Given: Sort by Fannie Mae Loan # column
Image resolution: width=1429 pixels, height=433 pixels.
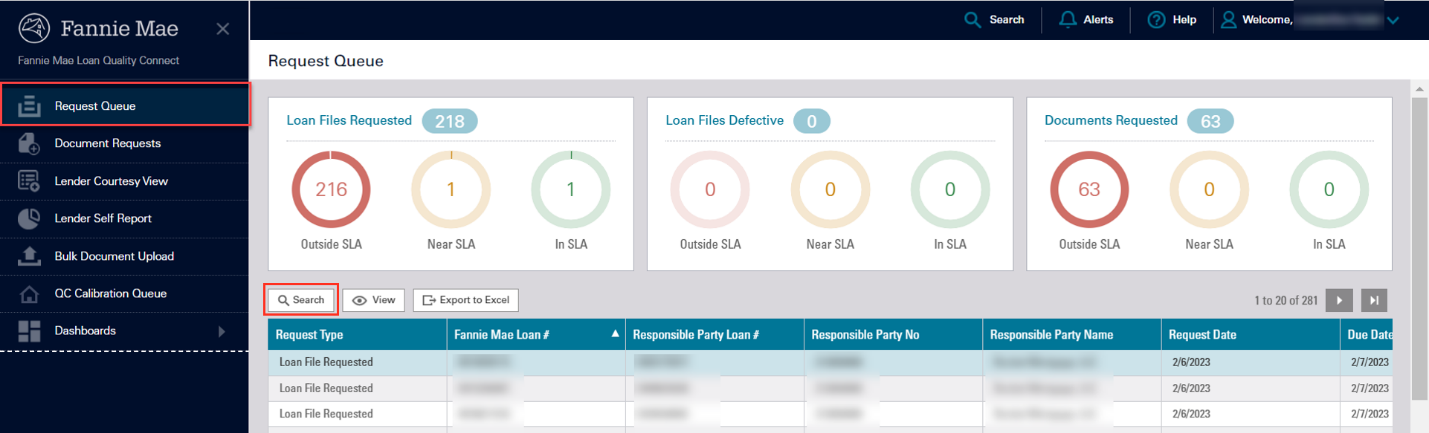Looking at the screenshot, I should point(536,335).
